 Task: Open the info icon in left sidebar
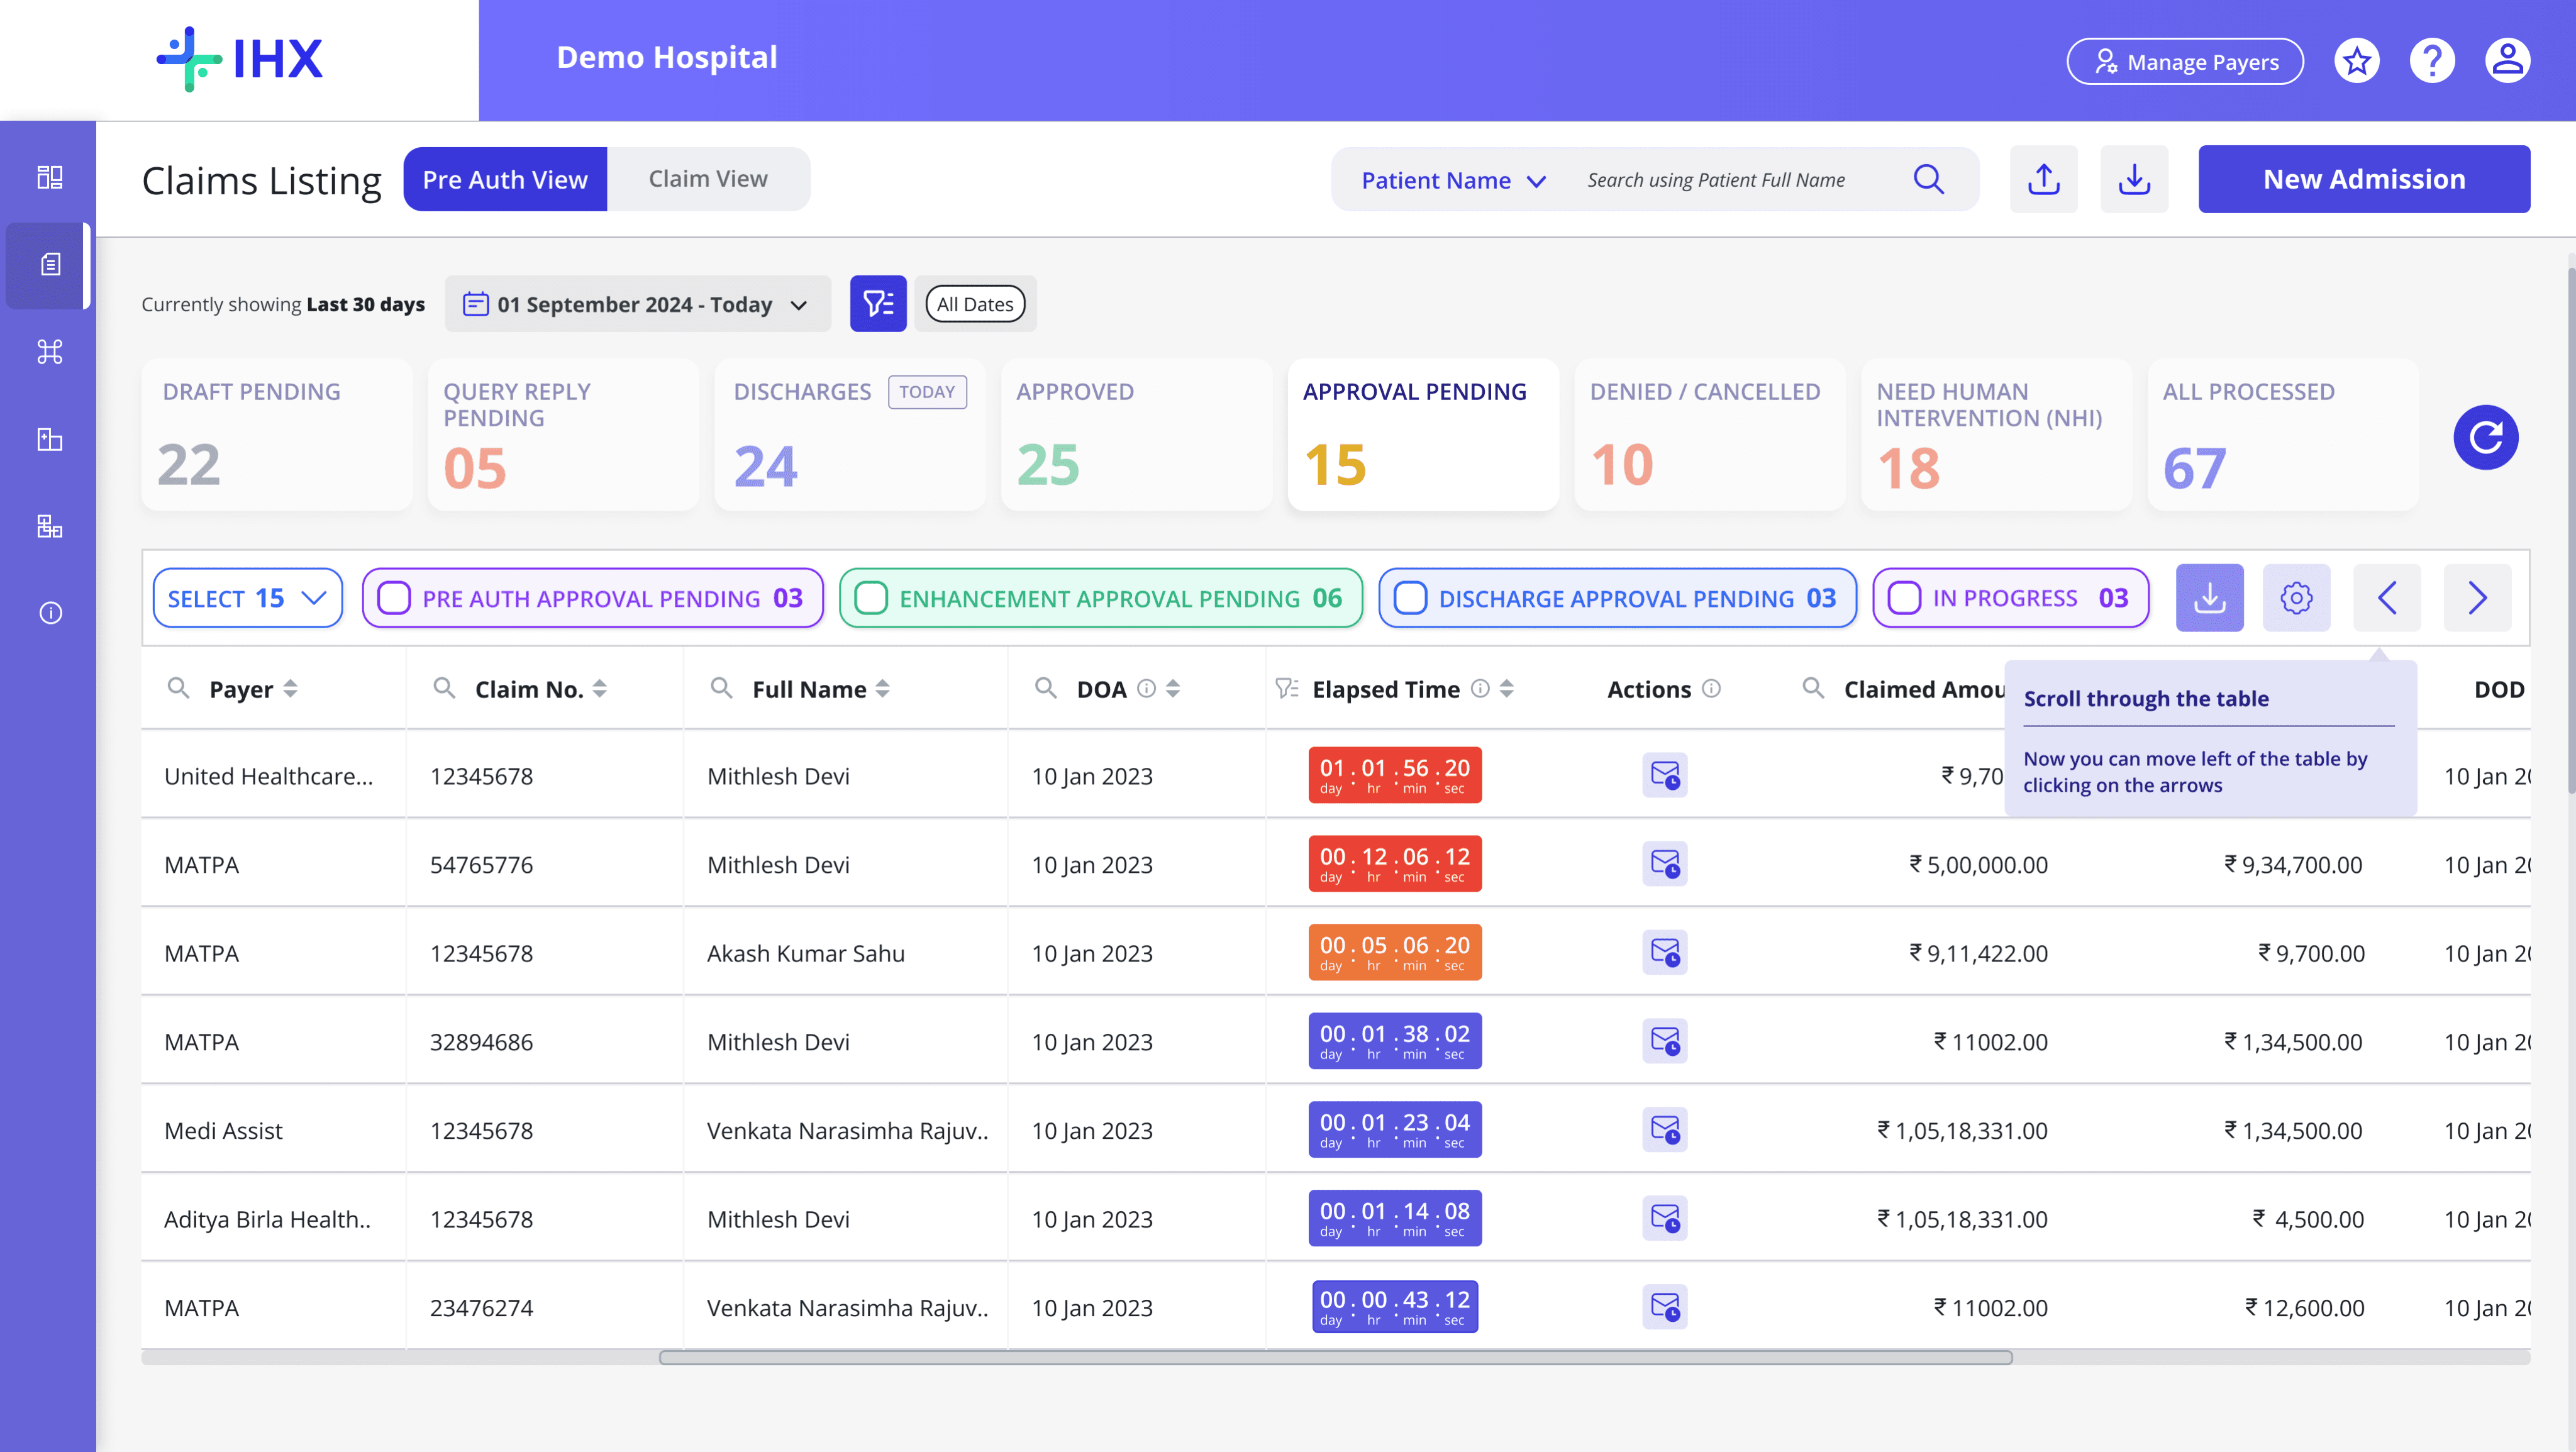50,613
